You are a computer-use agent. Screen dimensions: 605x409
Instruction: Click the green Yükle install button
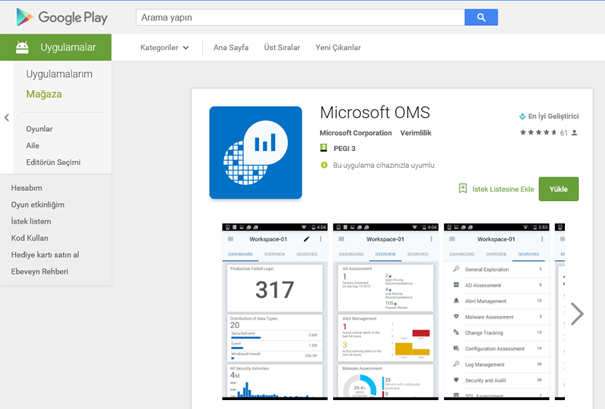(x=559, y=189)
